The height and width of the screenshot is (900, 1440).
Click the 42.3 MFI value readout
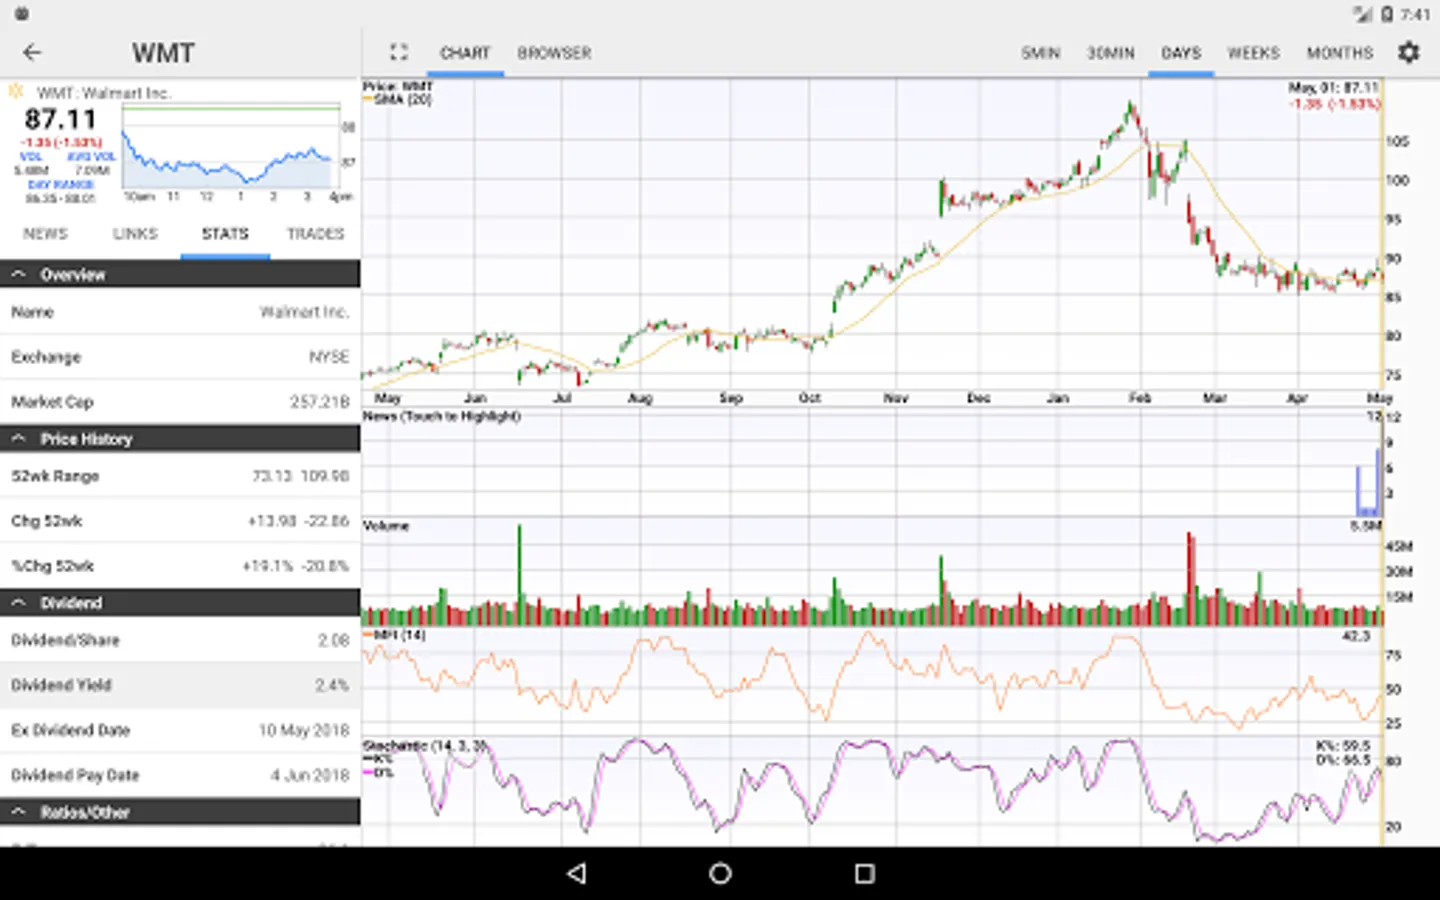click(x=1356, y=636)
